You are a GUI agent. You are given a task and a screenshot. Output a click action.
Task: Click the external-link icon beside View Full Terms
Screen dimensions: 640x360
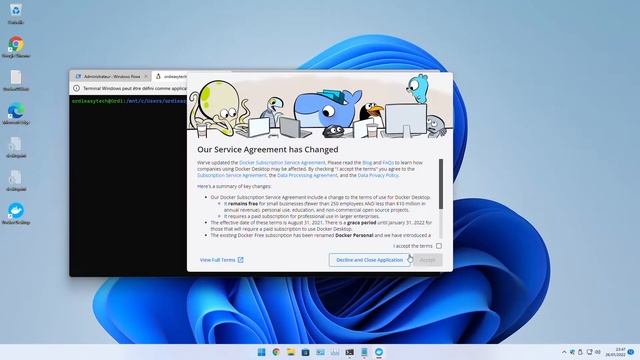[x=240, y=260]
